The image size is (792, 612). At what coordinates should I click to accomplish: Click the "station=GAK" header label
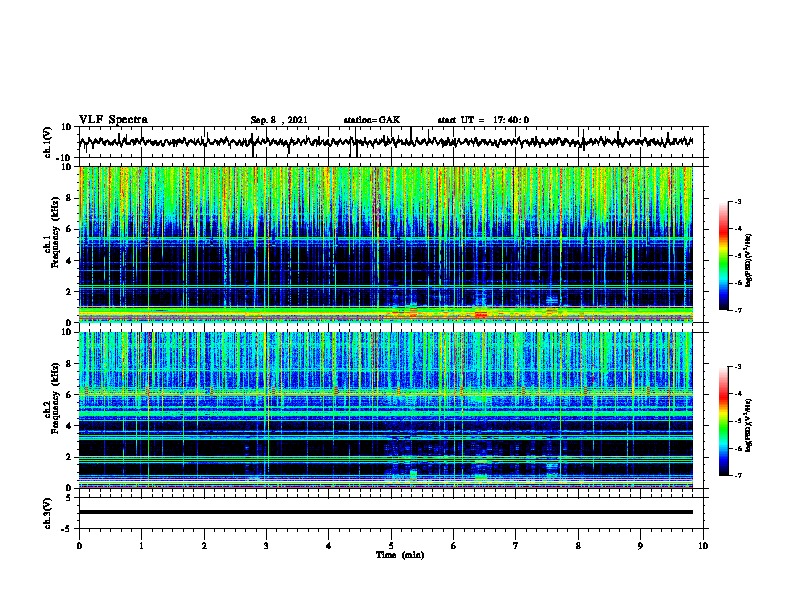click(x=372, y=120)
